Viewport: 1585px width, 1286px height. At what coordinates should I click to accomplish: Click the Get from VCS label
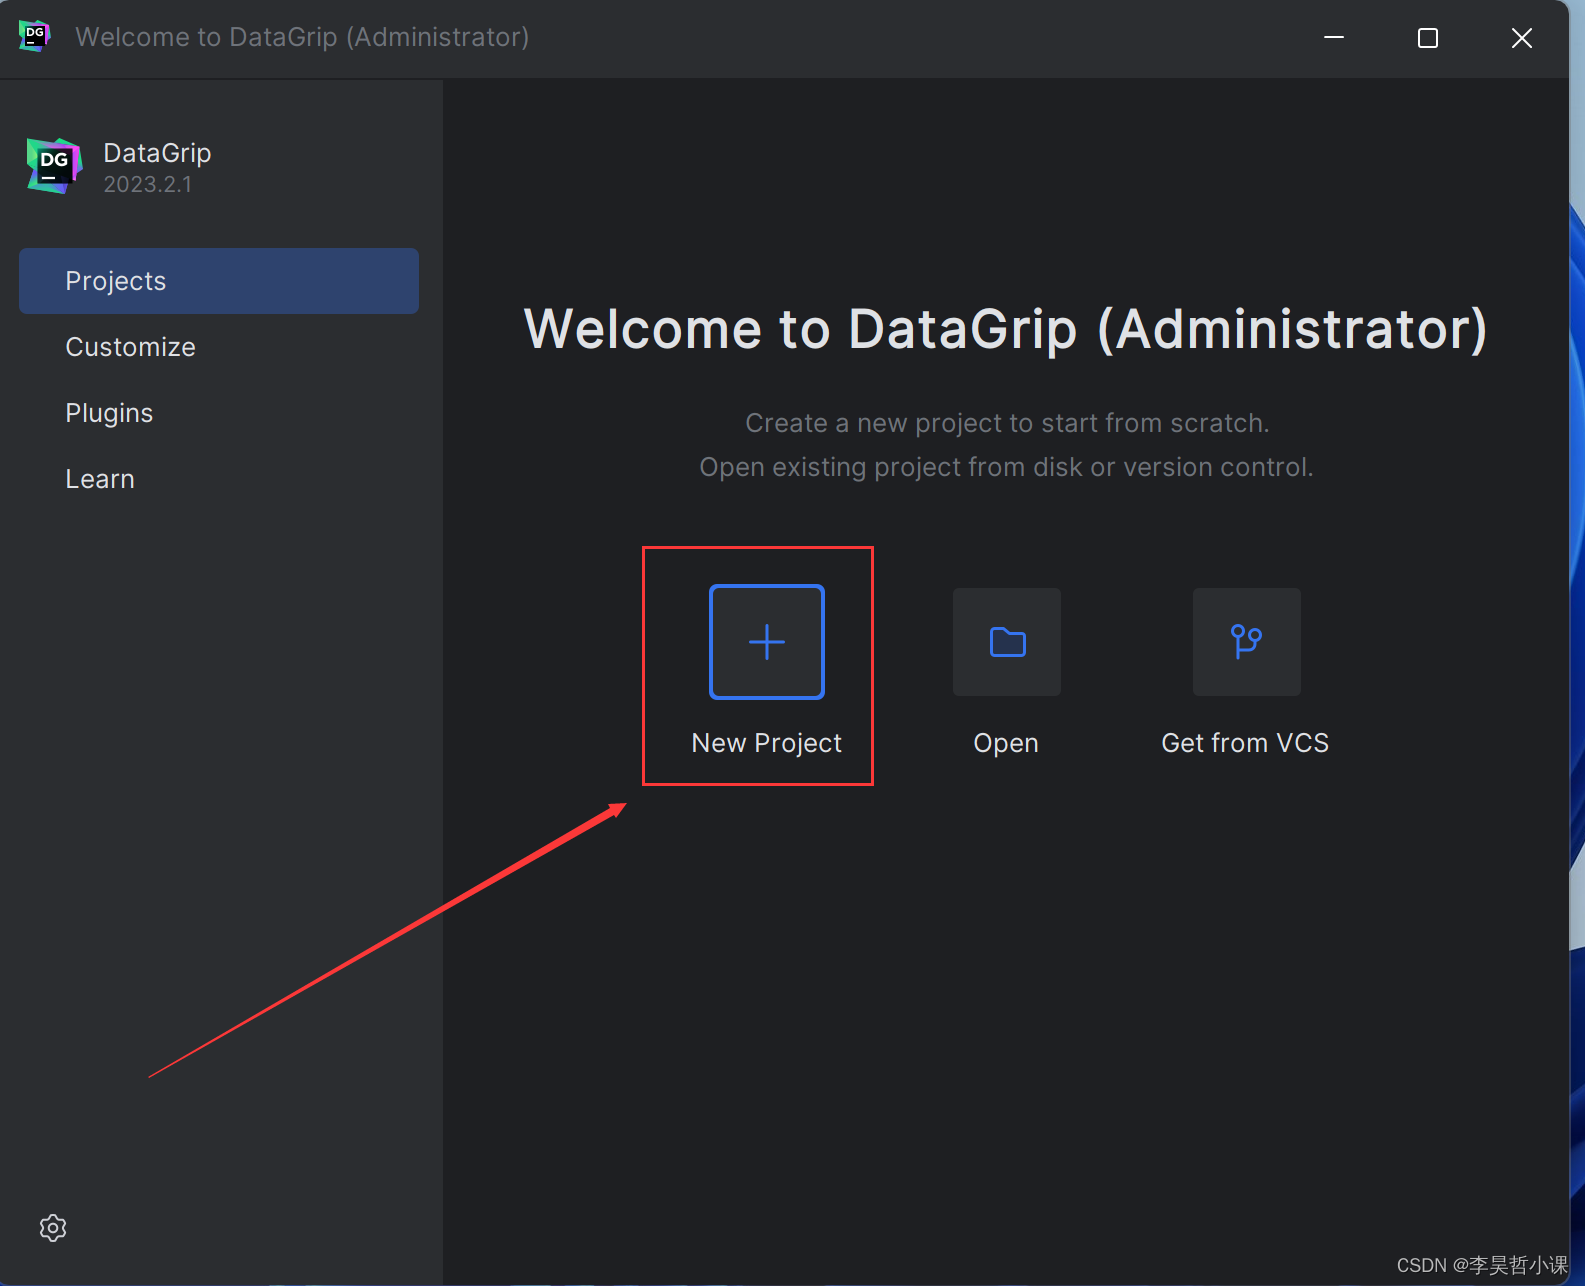click(x=1245, y=743)
